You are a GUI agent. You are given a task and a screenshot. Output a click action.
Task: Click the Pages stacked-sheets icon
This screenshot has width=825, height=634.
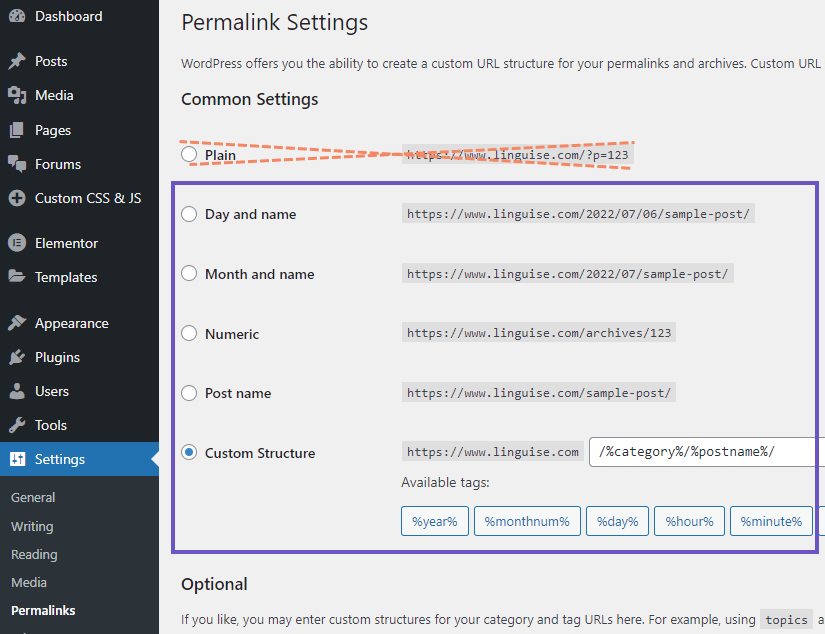(x=17, y=130)
